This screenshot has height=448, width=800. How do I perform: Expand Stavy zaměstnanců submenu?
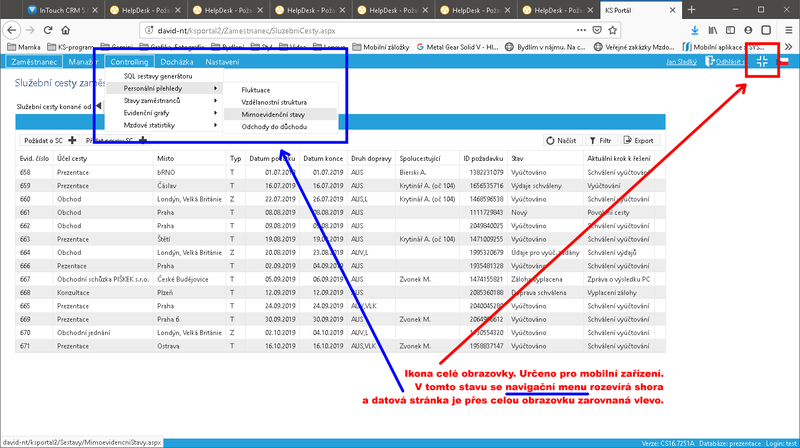point(164,101)
